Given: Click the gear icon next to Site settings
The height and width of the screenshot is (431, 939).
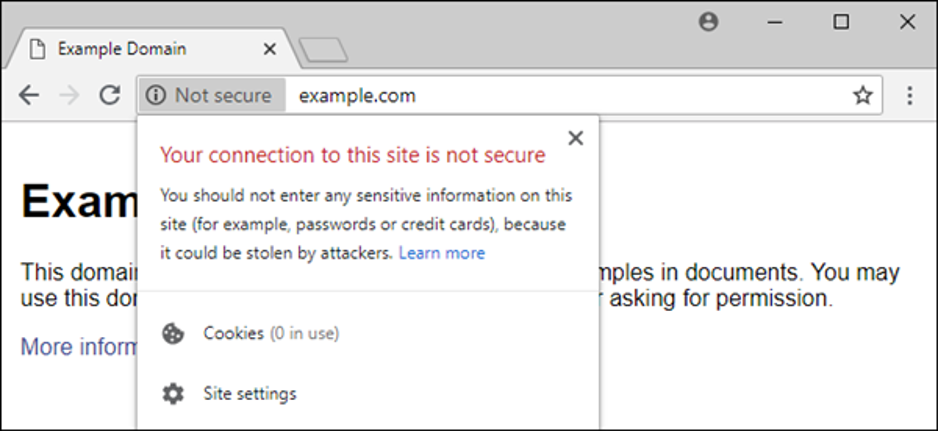Looking at the screenshot, I should (173, 394).
